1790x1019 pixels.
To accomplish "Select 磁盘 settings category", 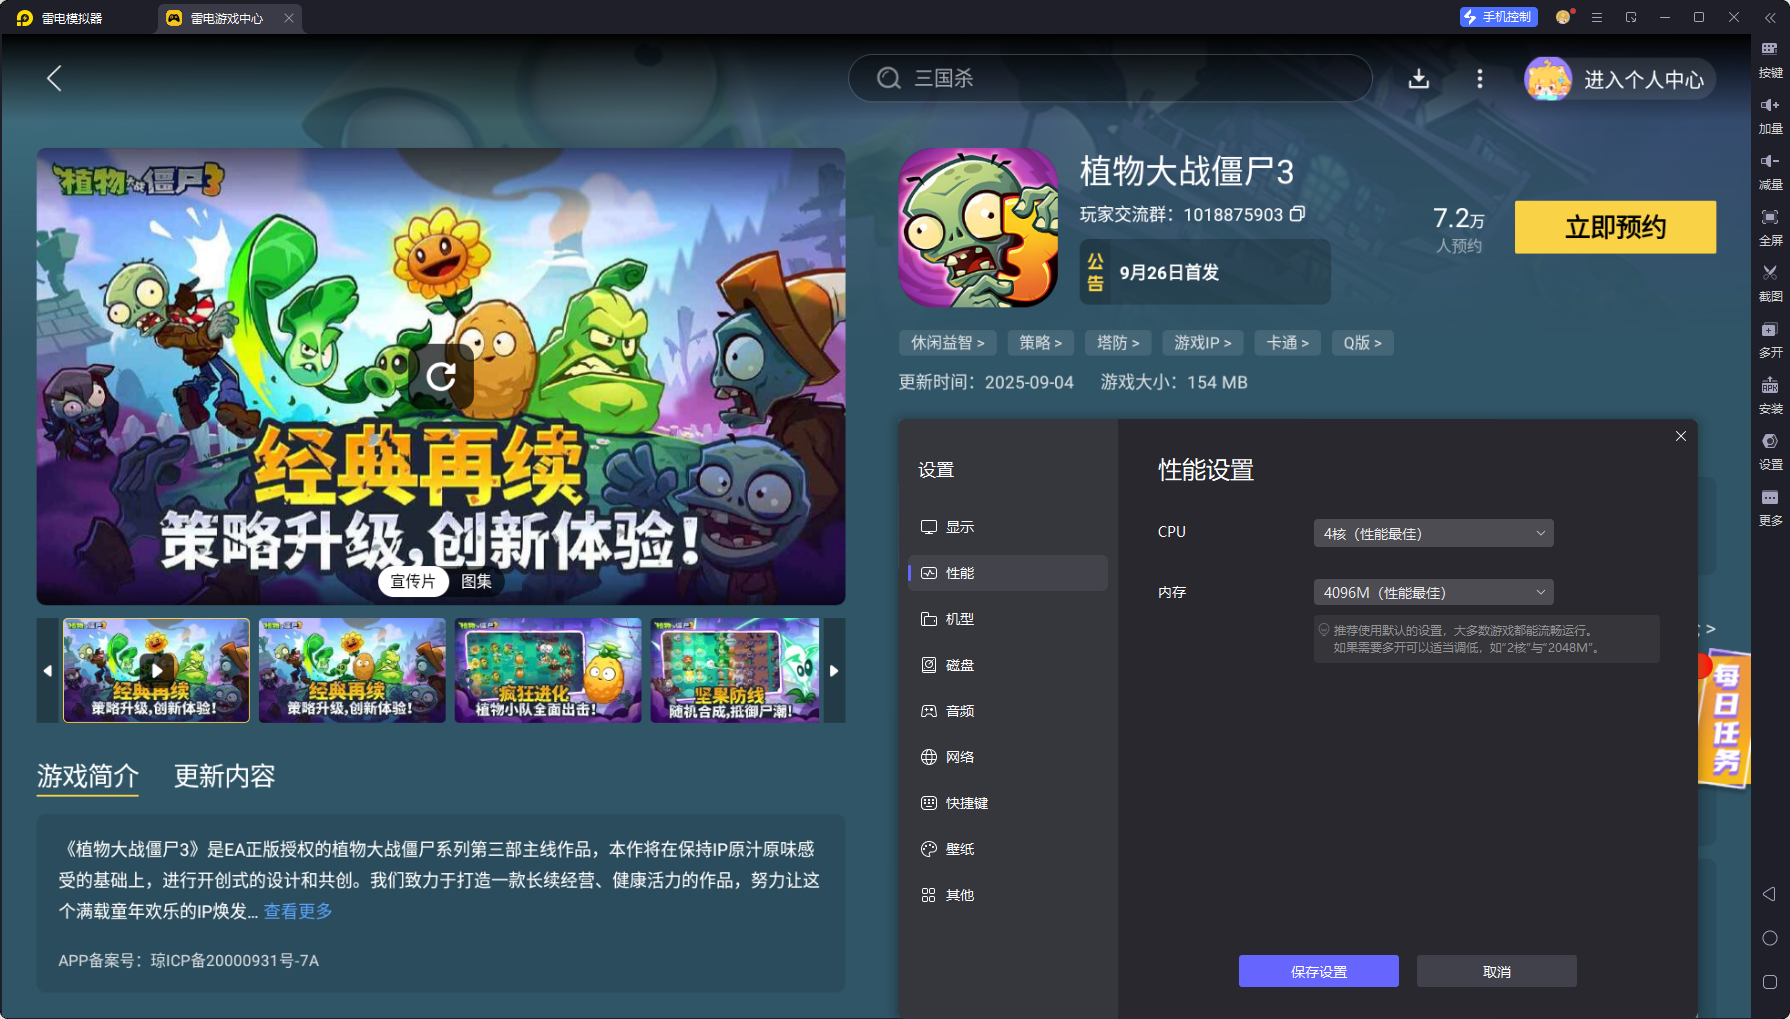I will [x=1008, y=665].
